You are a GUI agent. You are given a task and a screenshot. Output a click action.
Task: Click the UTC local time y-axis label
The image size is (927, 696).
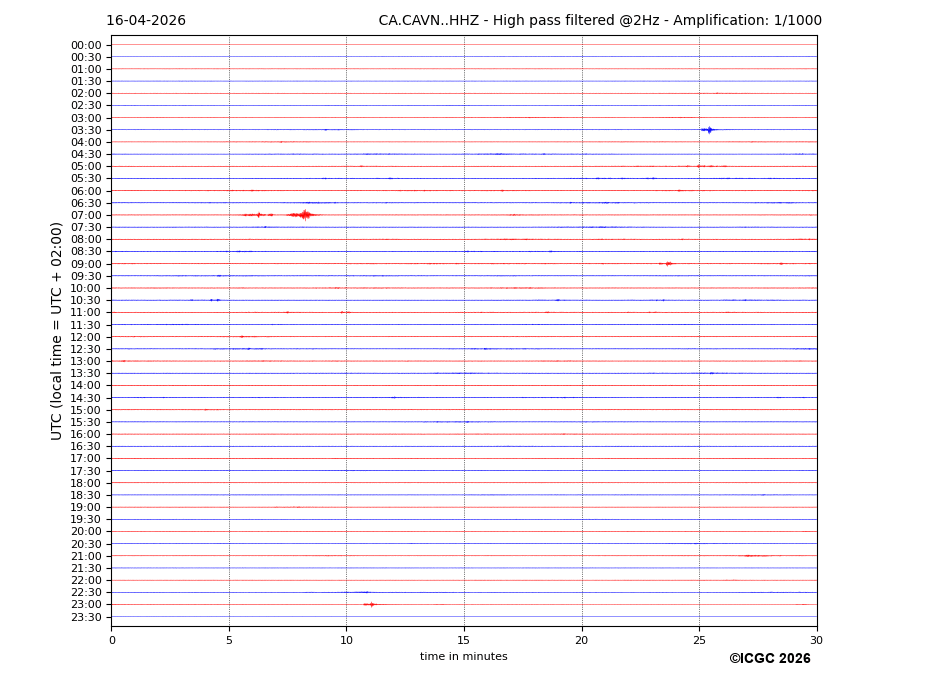57,330
